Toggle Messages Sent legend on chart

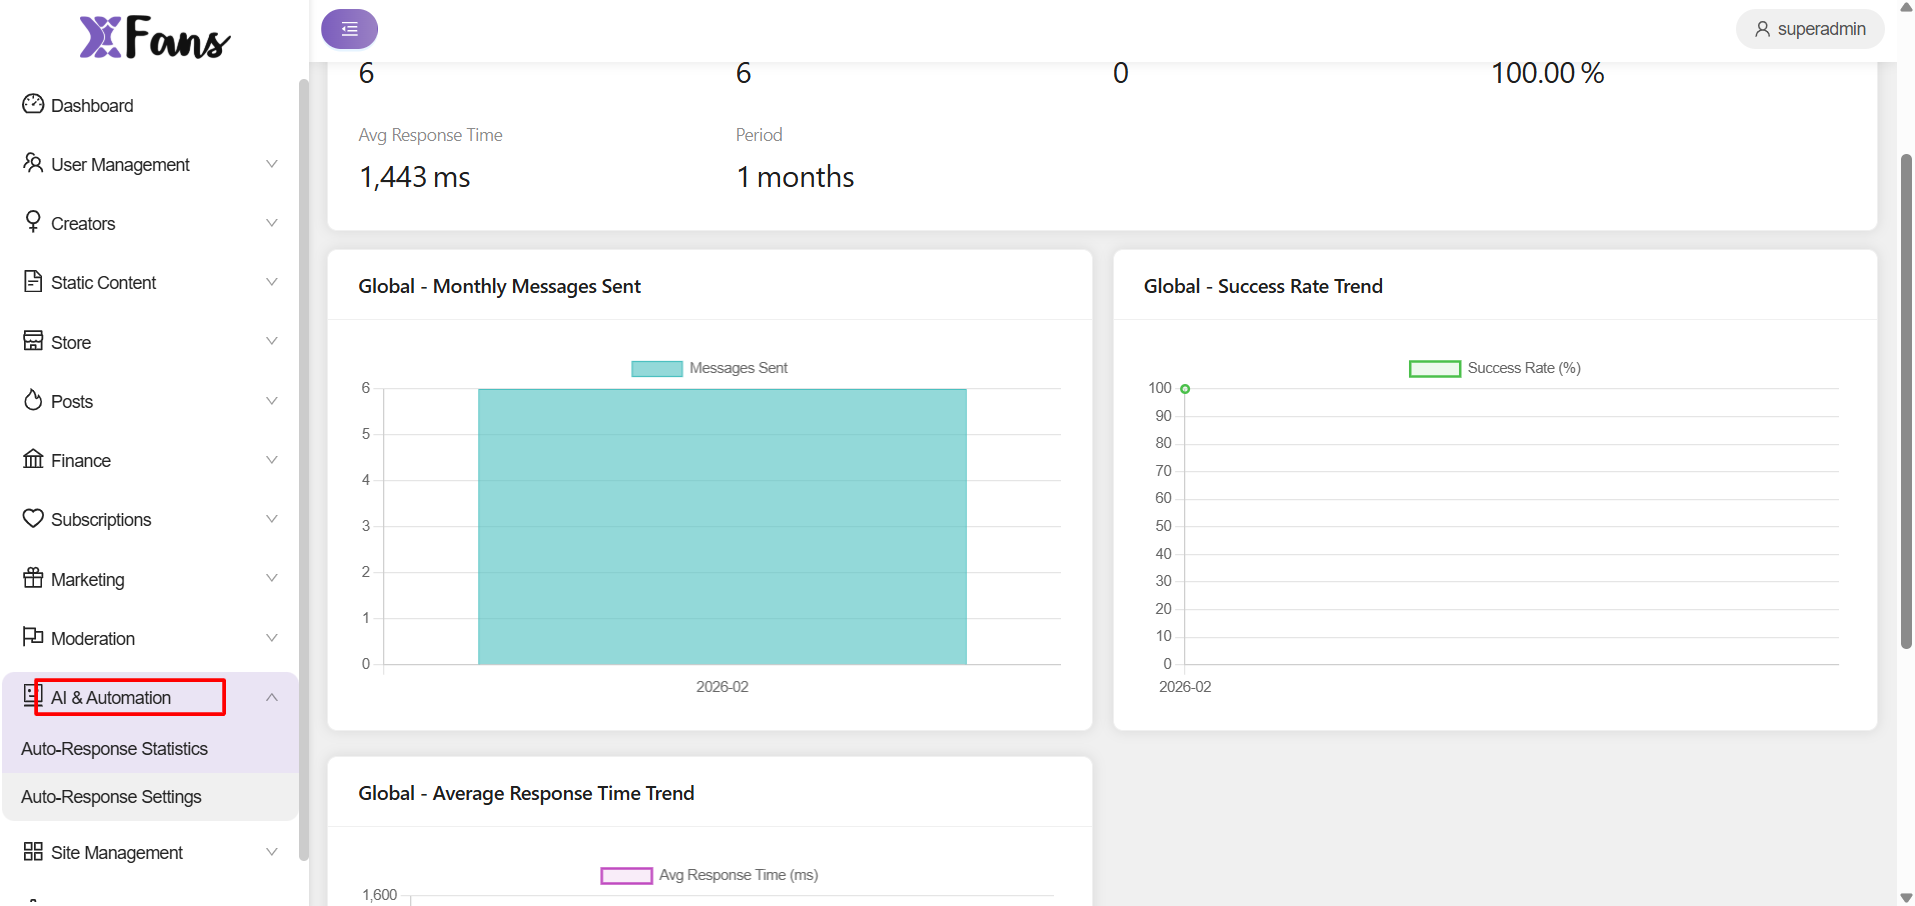(710, 368)
